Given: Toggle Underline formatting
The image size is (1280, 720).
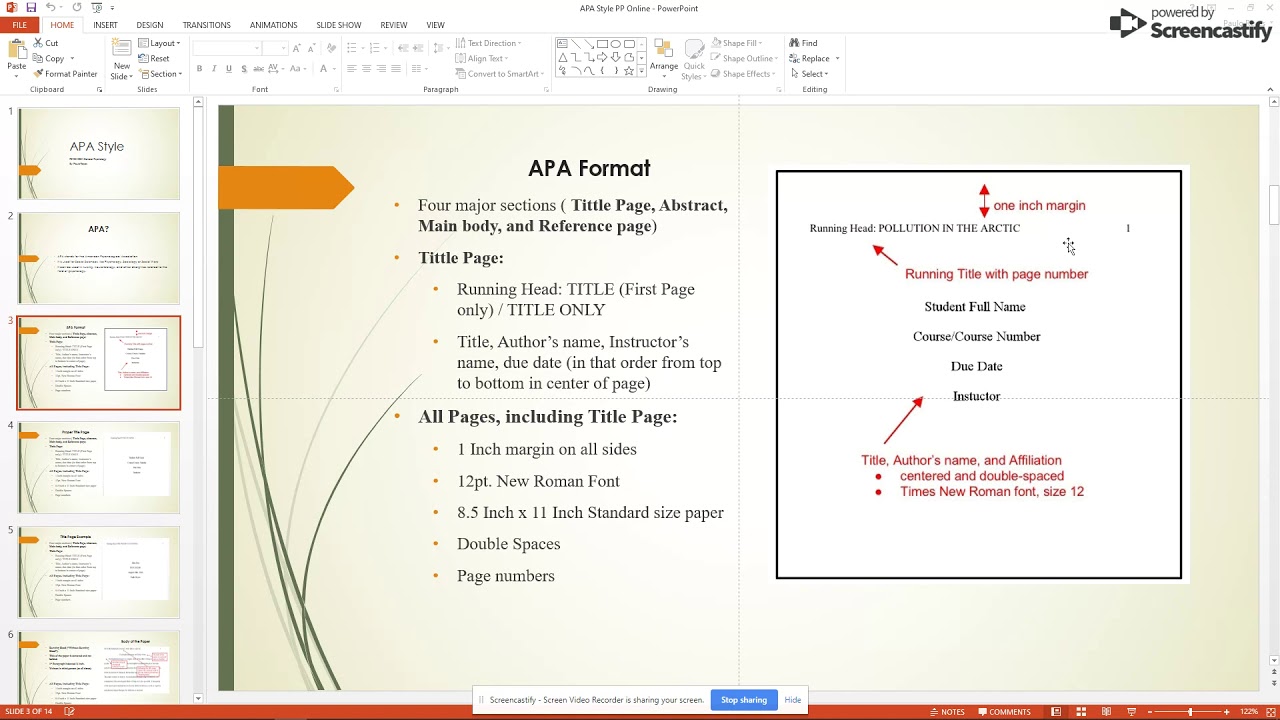Looking at the screenshot, I should coord(229,68).
